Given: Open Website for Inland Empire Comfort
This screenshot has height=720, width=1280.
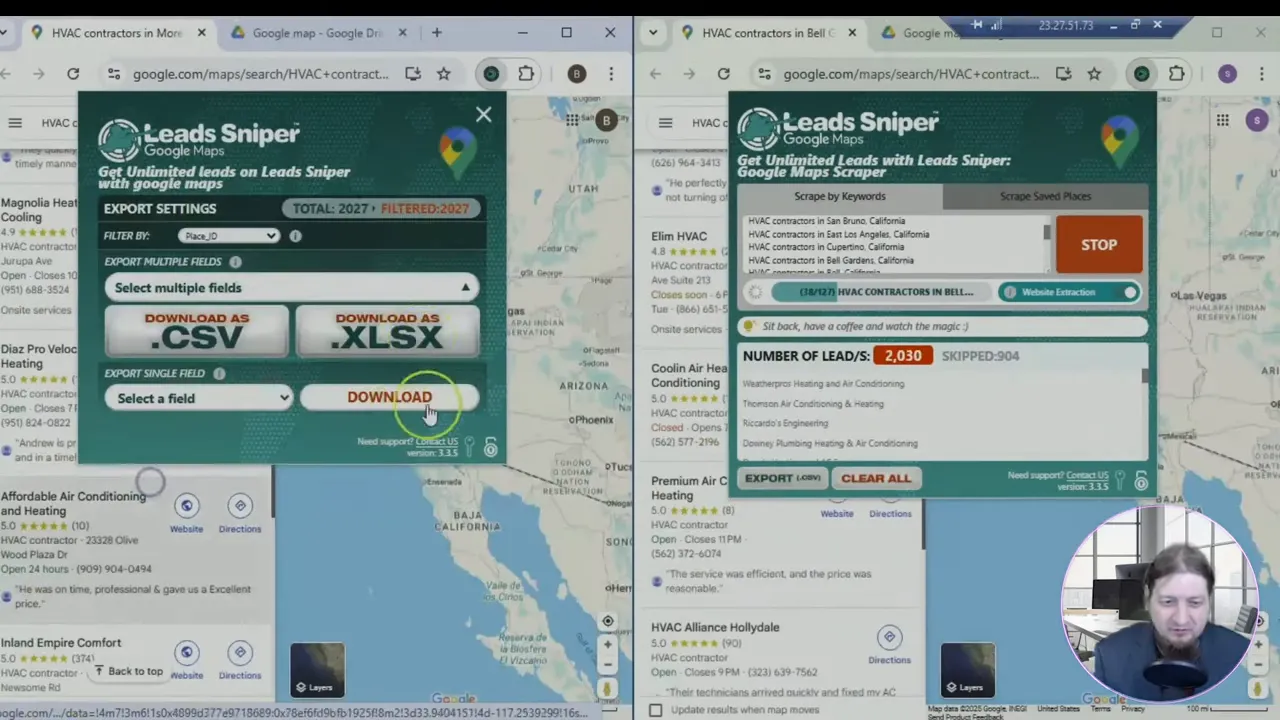Looking at the screenshot, I should point(186,661).
